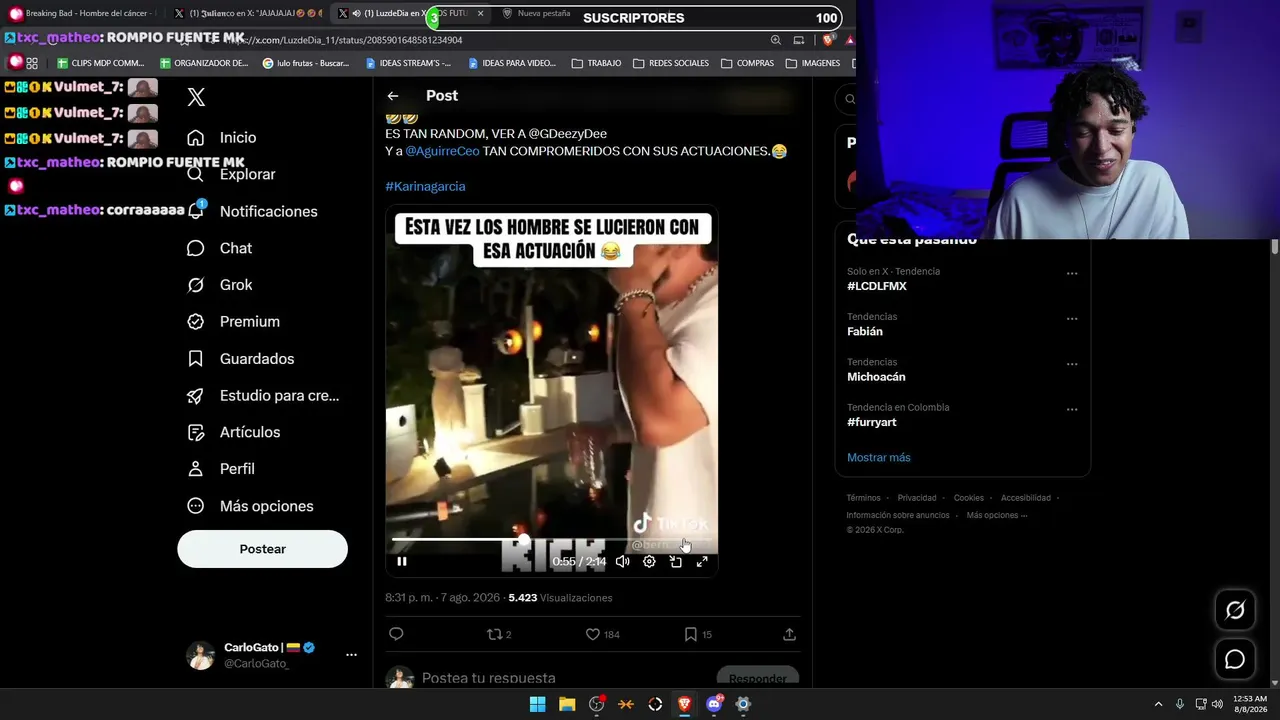
Task: Expand 'Más opciones' in the footer
Action: tap(996, 515)
